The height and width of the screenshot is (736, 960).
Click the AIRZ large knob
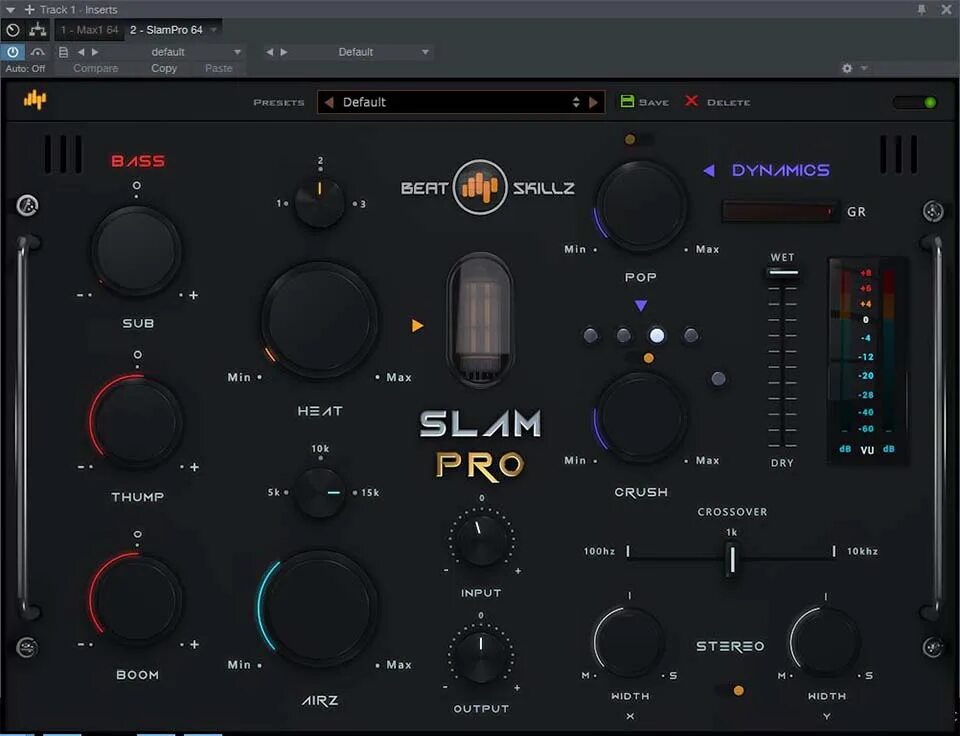[x=320, y=608]
